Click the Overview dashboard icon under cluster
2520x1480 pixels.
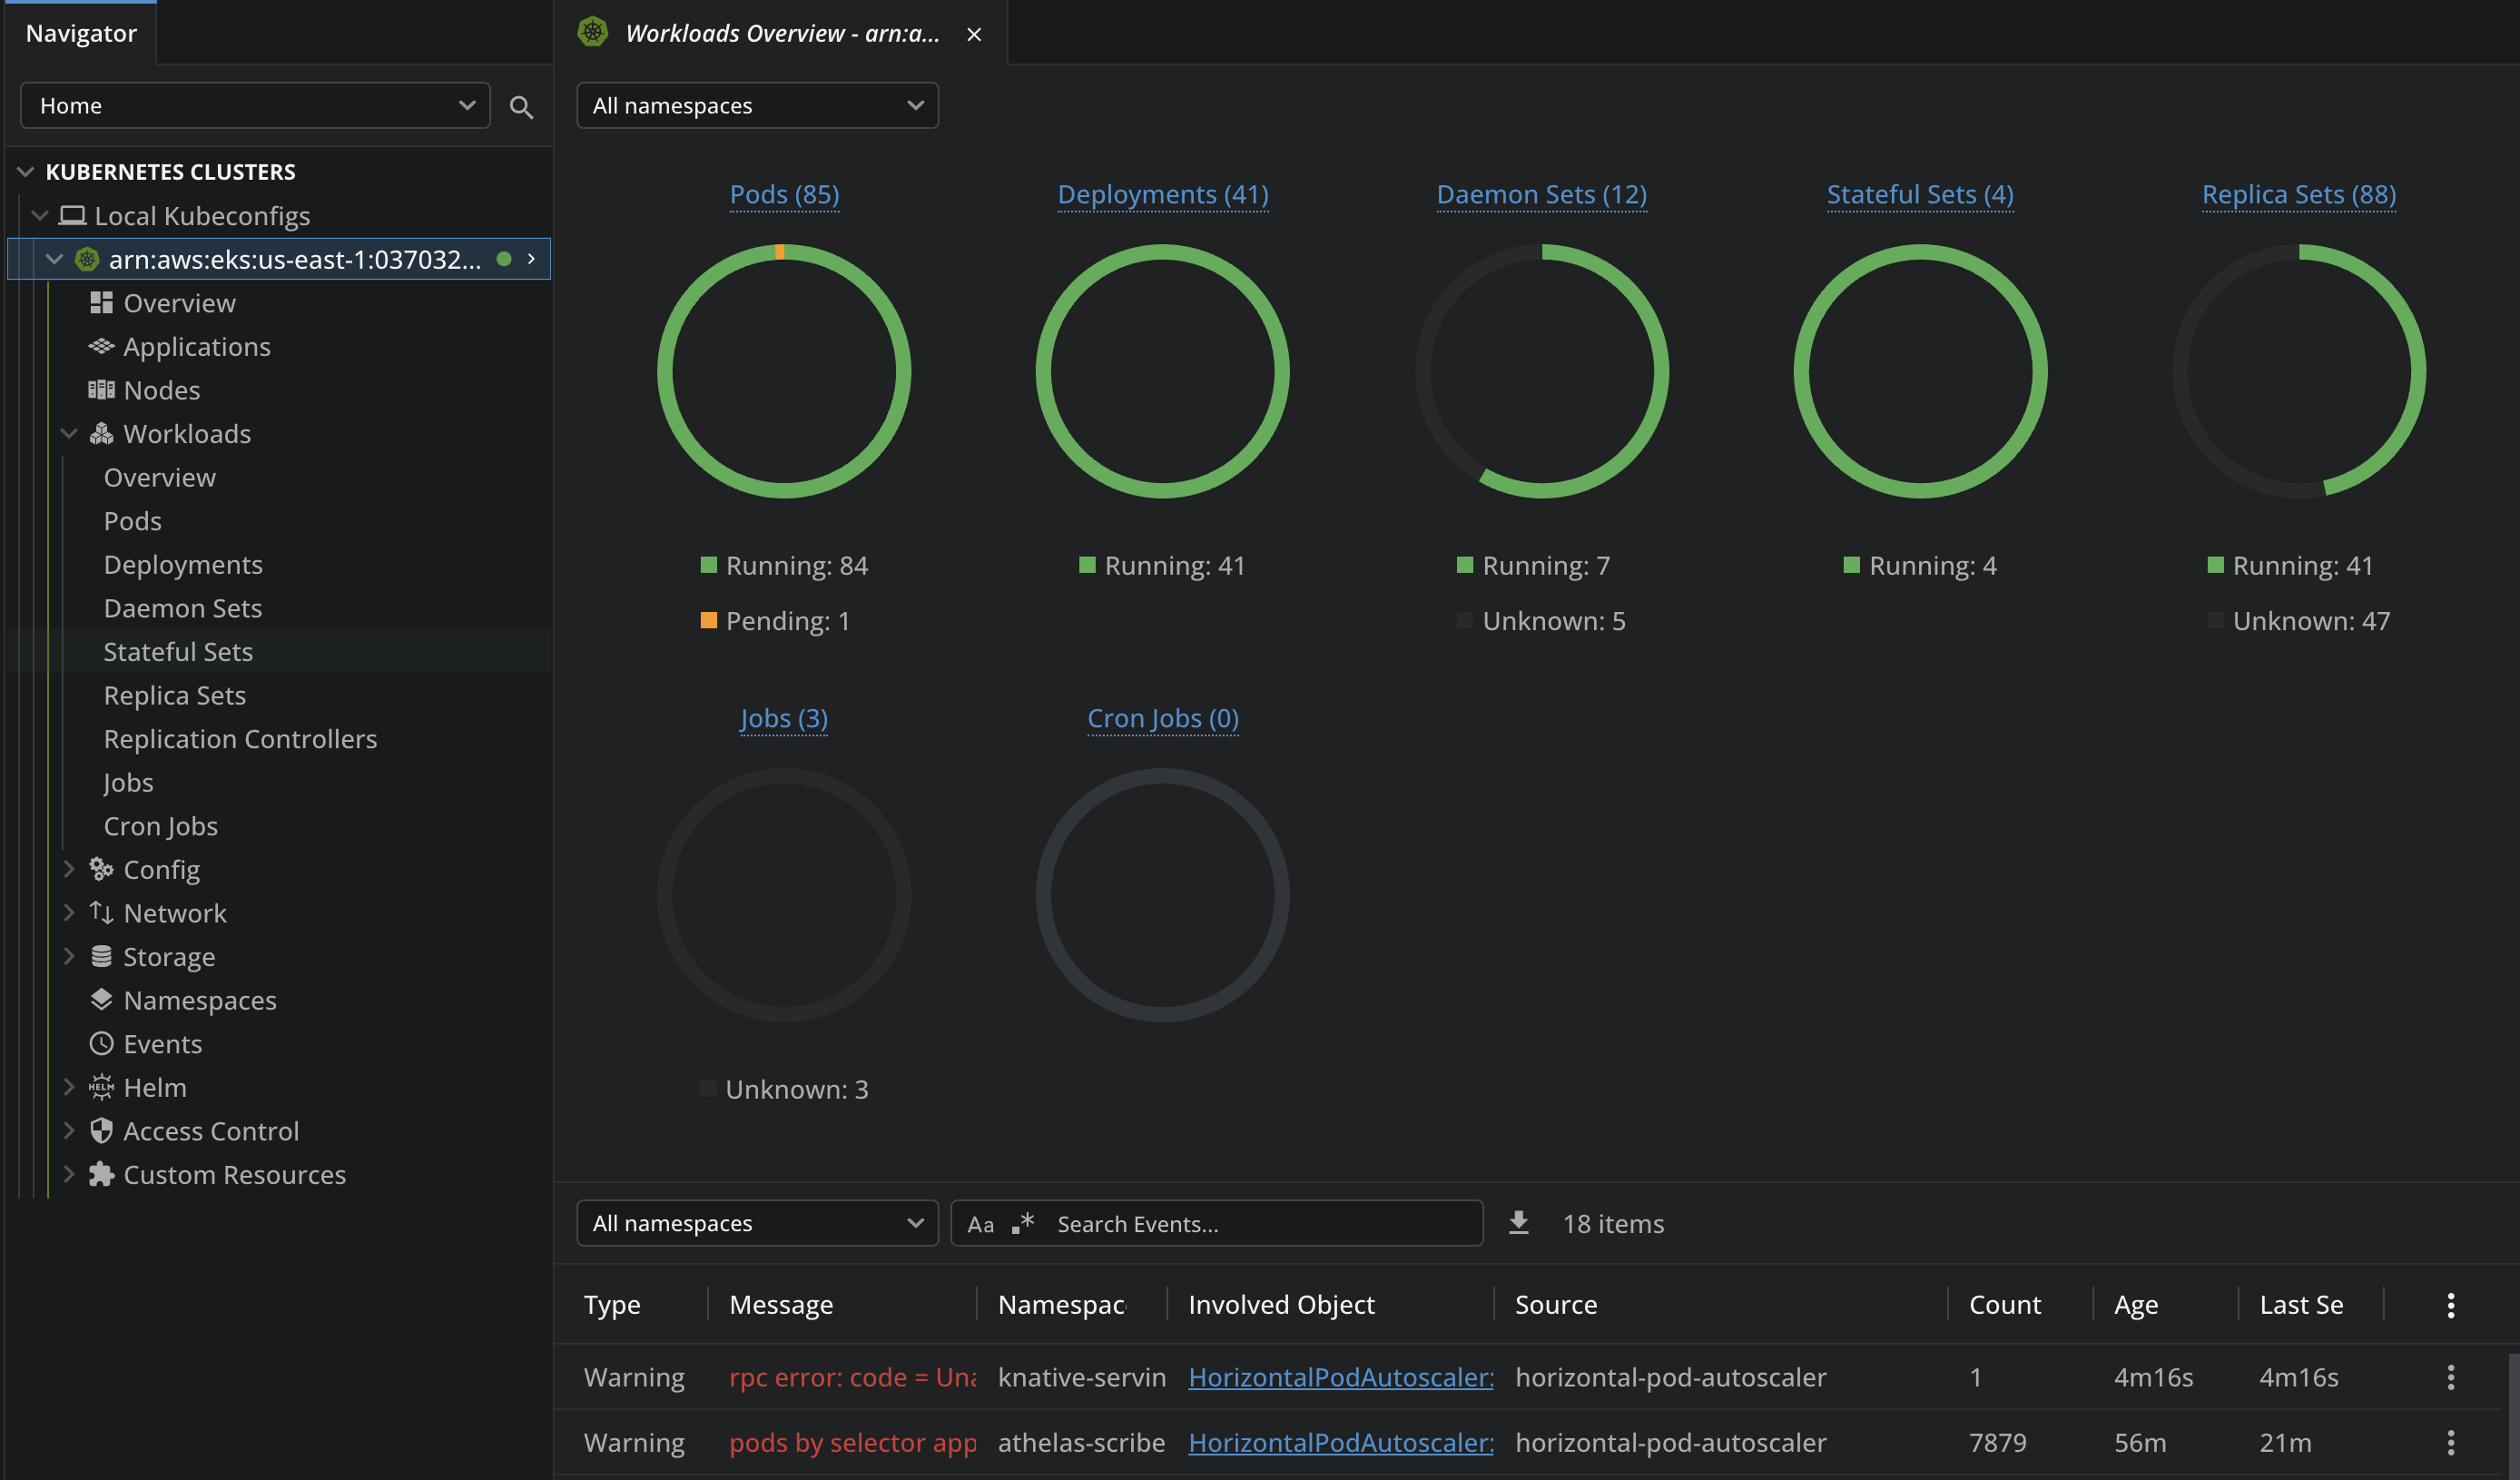pos(101,303)
